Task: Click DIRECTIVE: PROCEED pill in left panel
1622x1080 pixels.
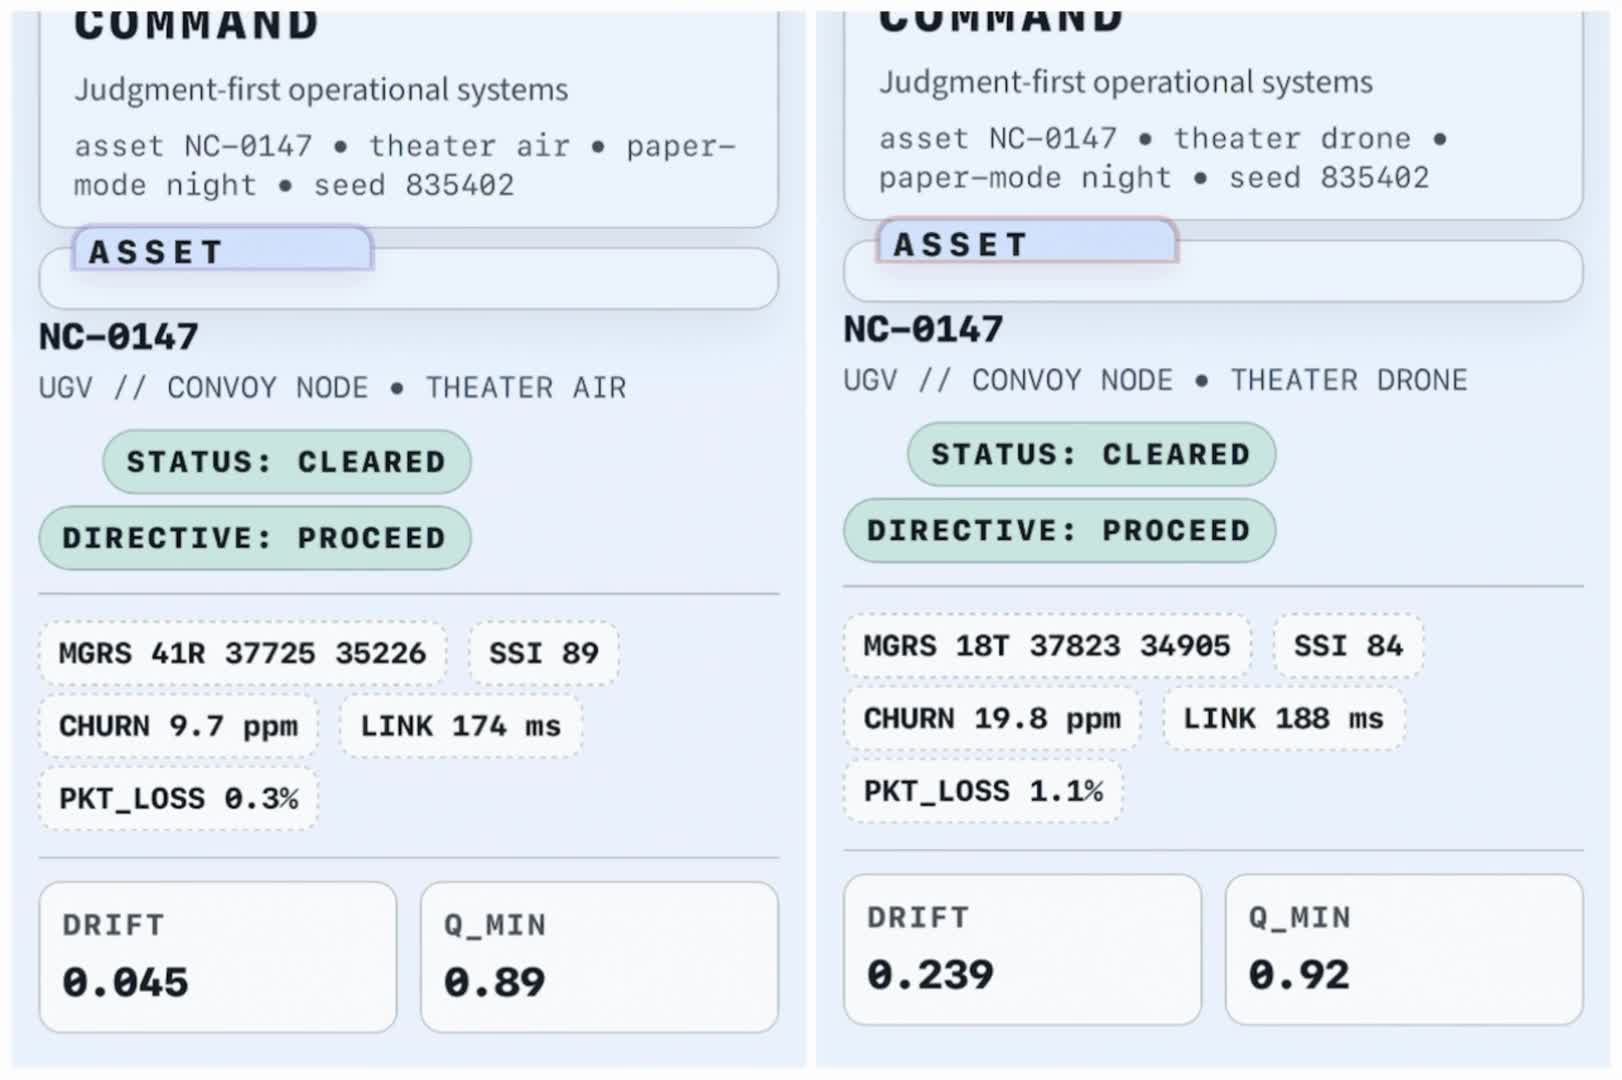Action: point(255,538)
